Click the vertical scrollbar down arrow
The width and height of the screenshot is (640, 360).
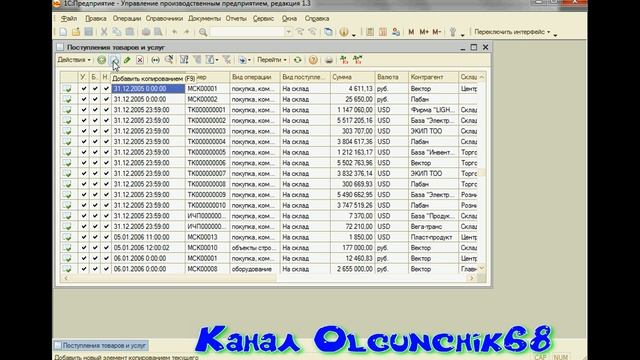(x=482, y=268)
